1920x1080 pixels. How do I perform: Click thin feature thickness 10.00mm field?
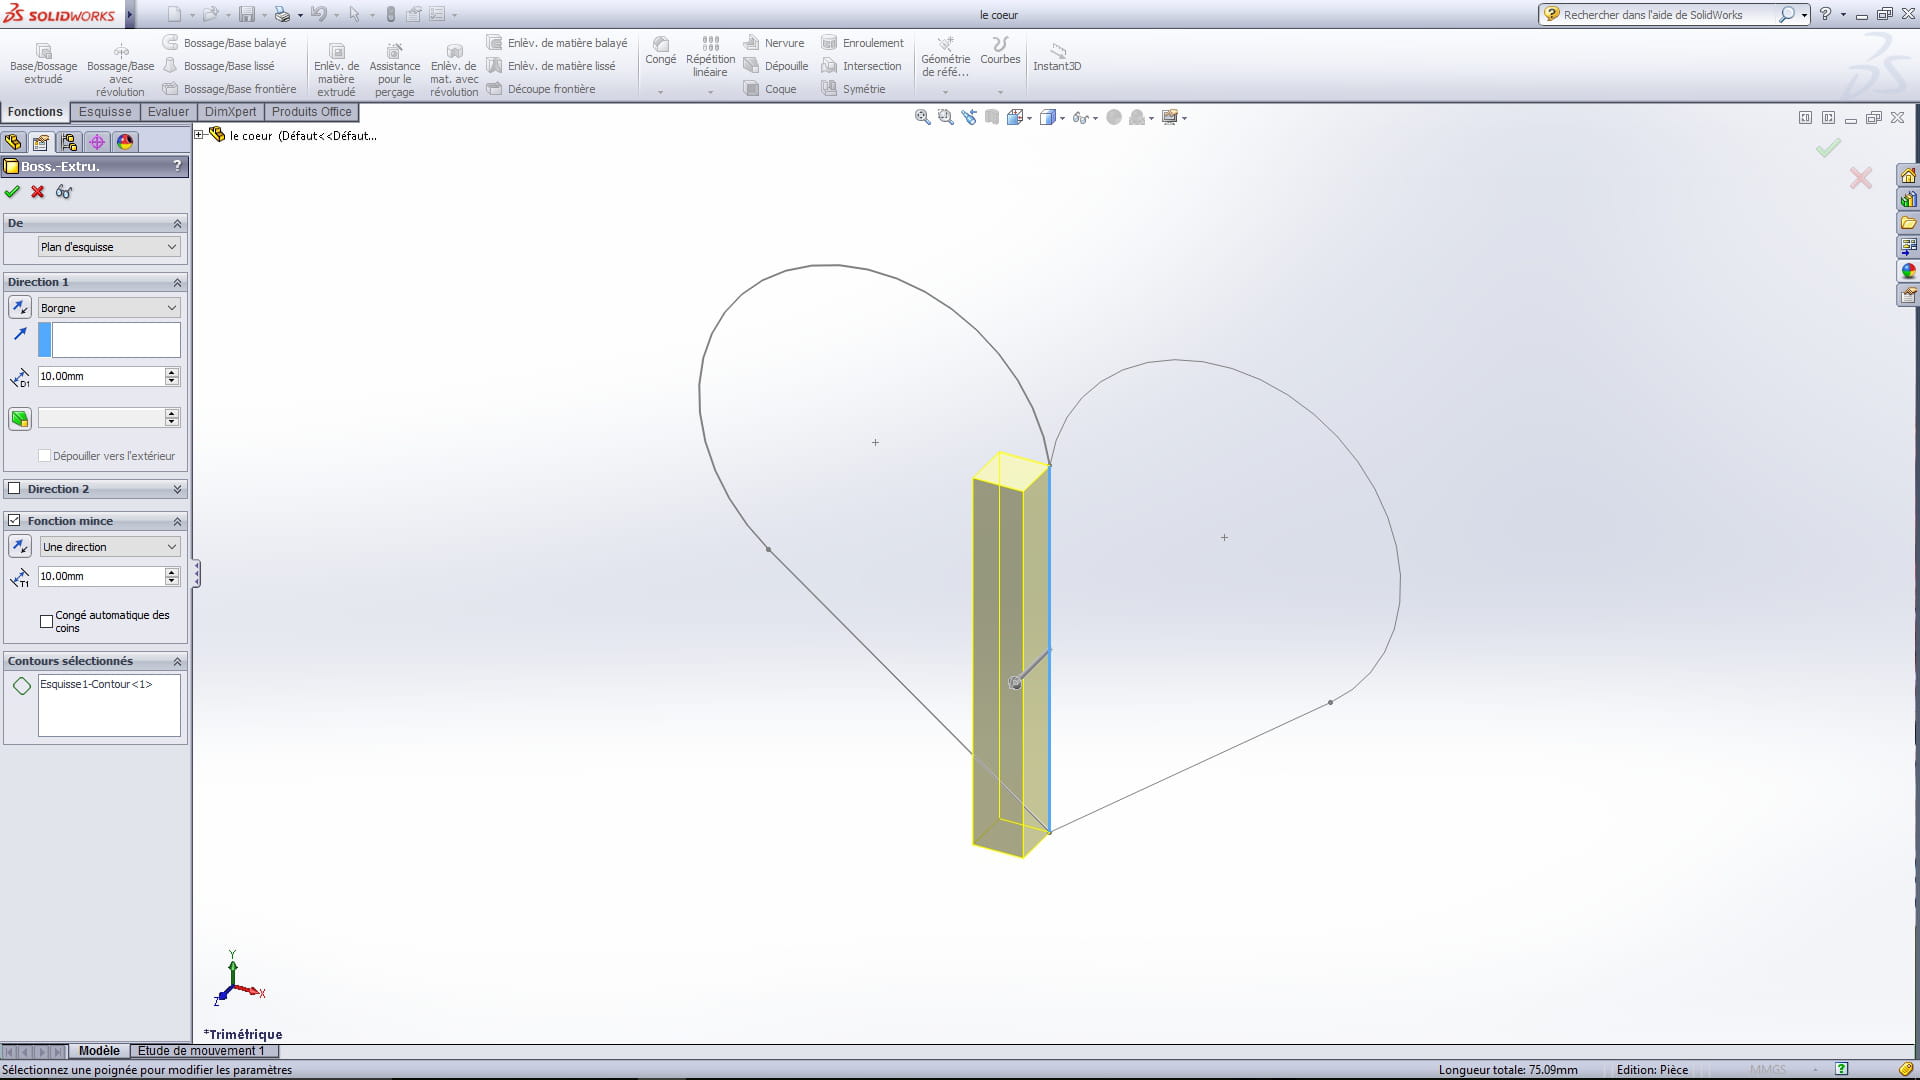(x=100, y=576)
